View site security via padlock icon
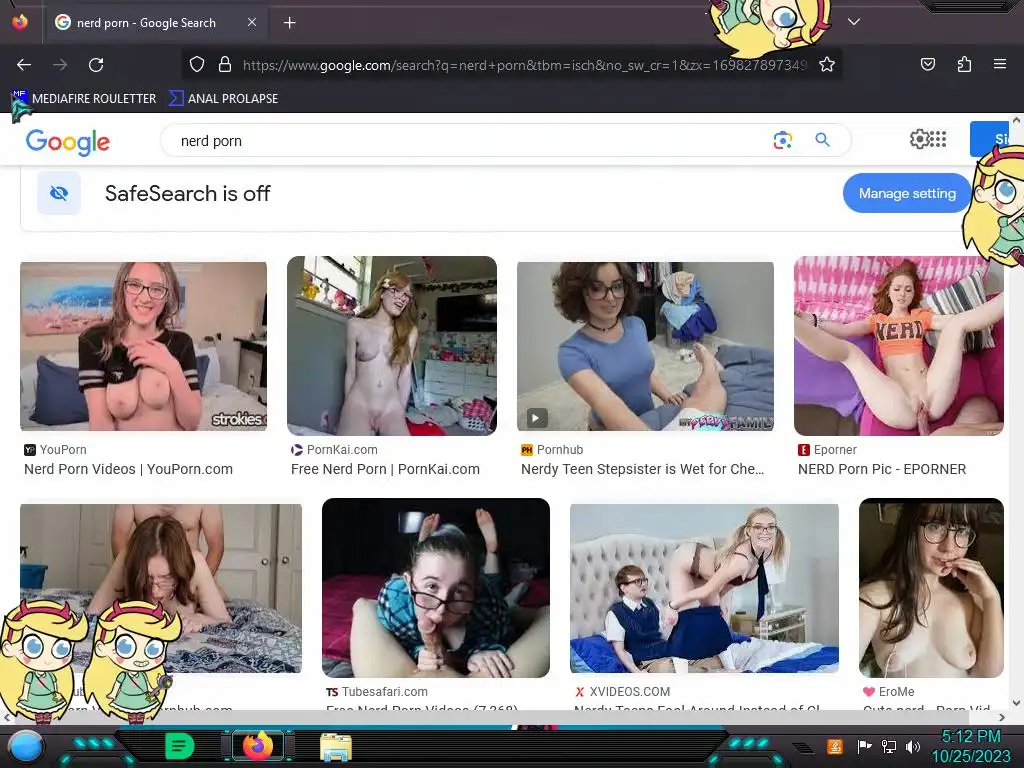Image resolution: width=1024 pixels, height=768 pixels. point(225,64)
